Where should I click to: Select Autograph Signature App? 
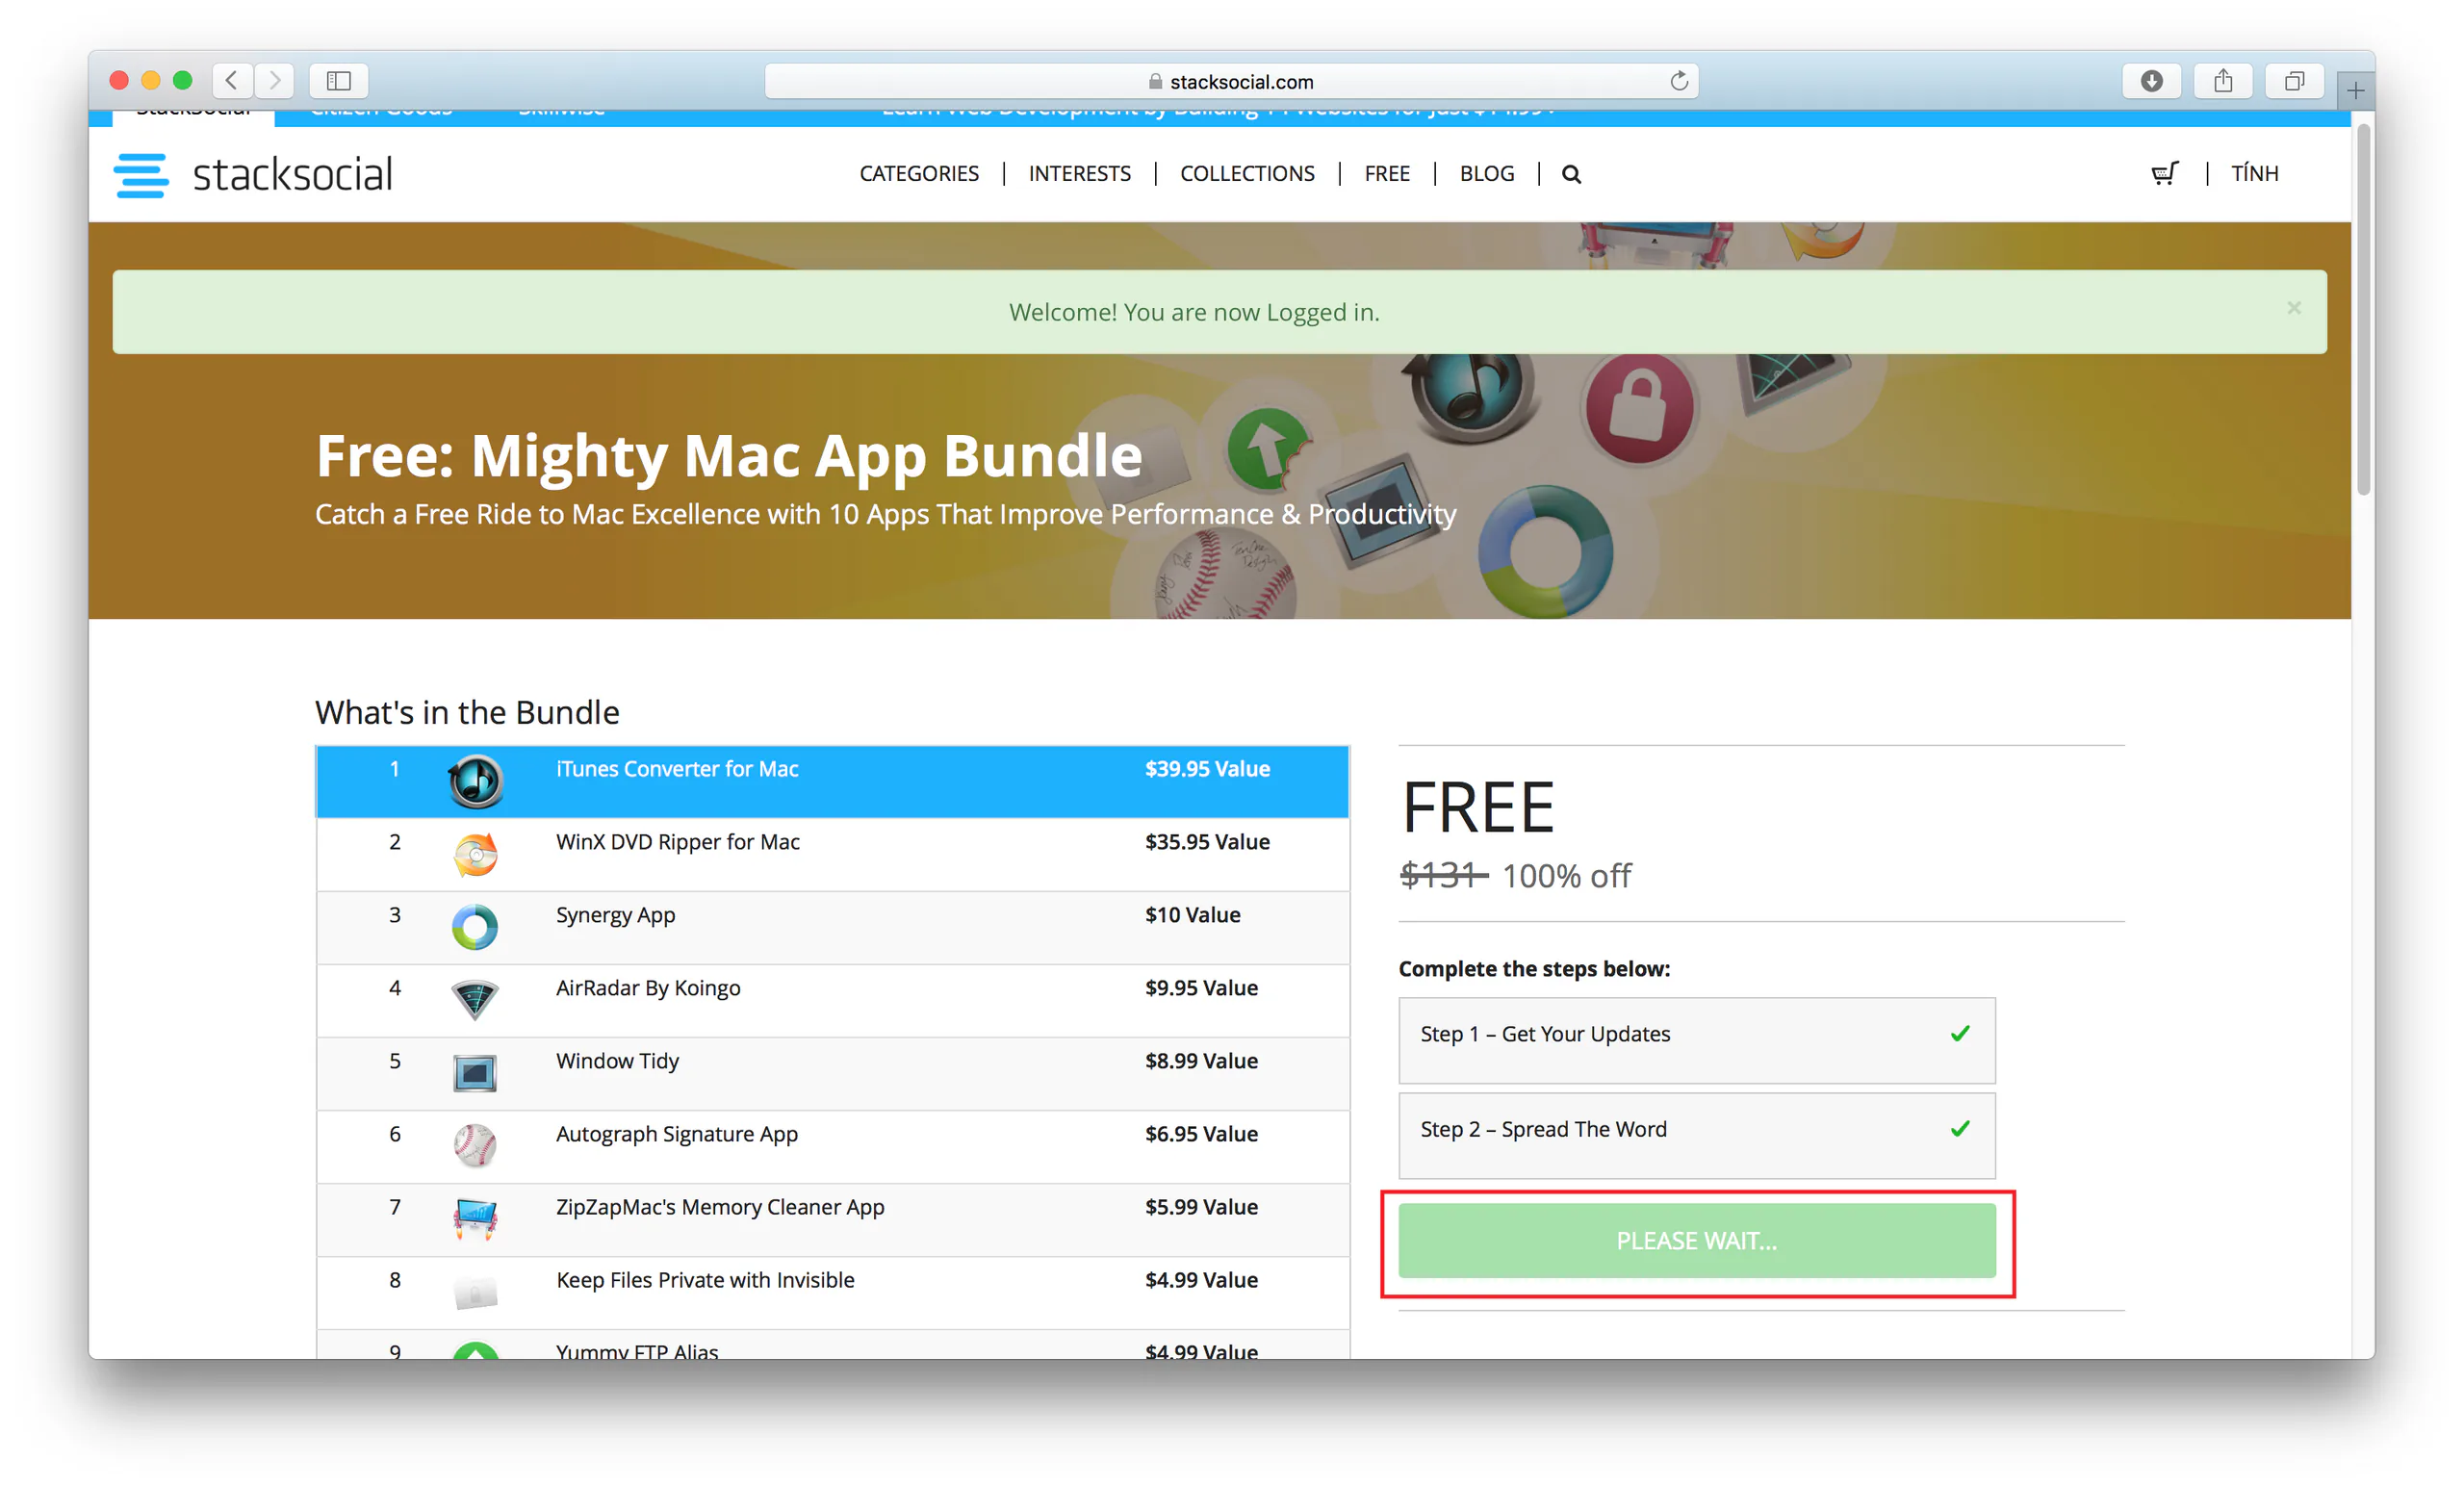(832, 1146)
